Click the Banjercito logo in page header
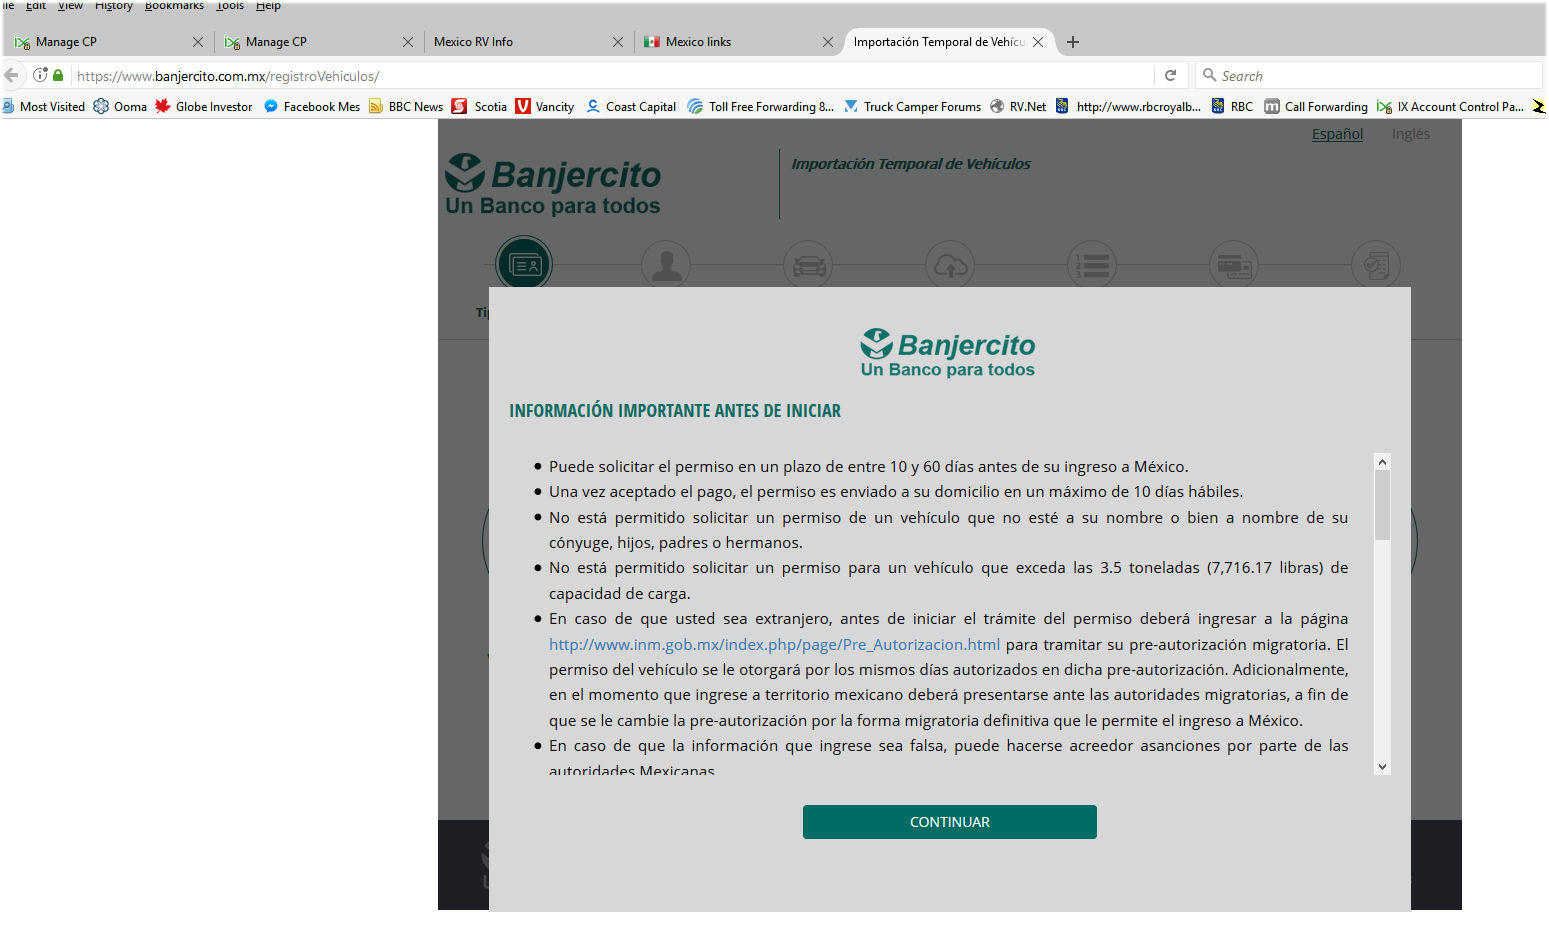The height and width of the screenshot is (950, 1549). click(x=553, y=185)
